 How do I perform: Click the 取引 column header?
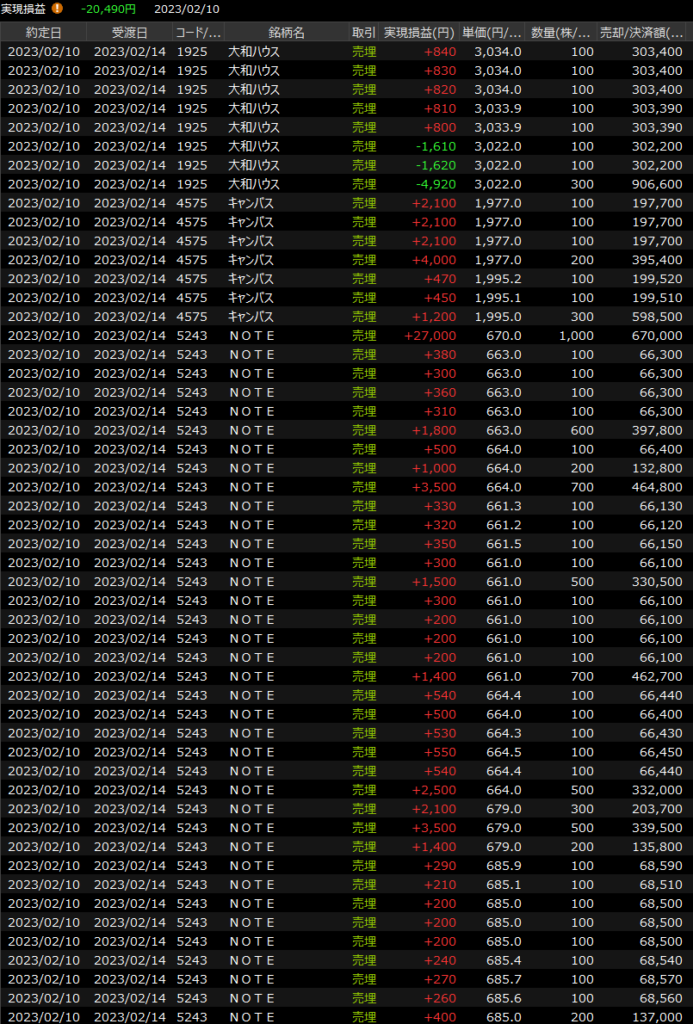(x=364, y=33)
